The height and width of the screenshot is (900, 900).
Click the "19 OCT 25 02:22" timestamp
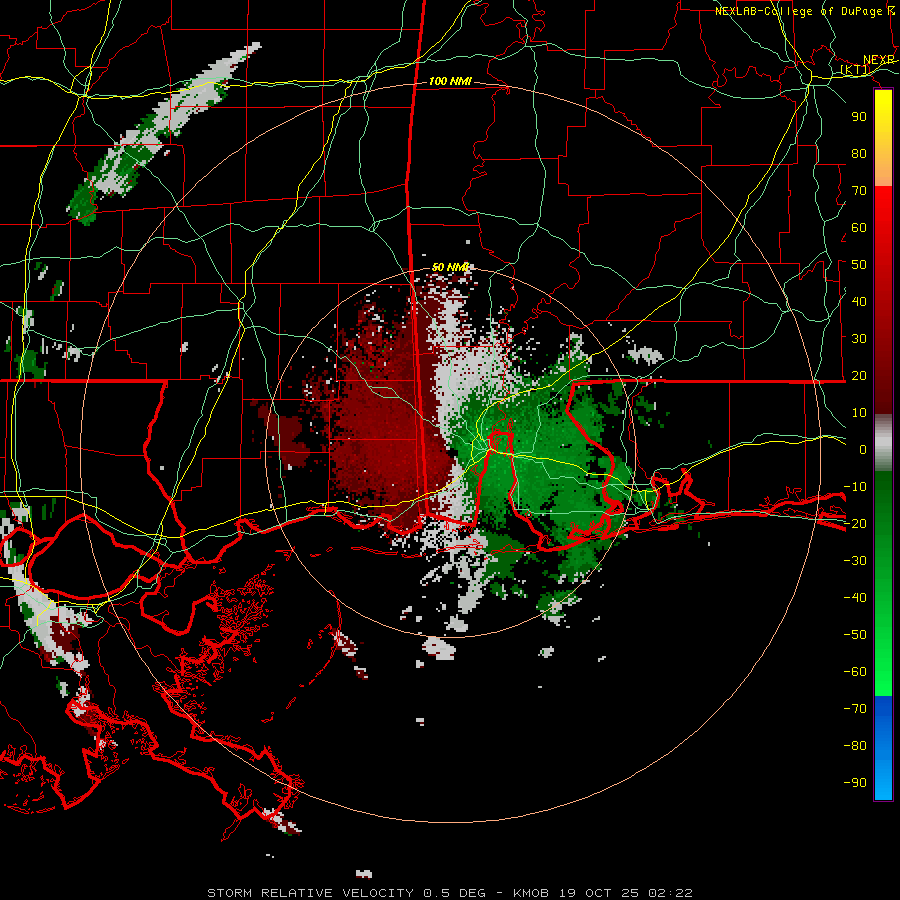coord(626,893)
